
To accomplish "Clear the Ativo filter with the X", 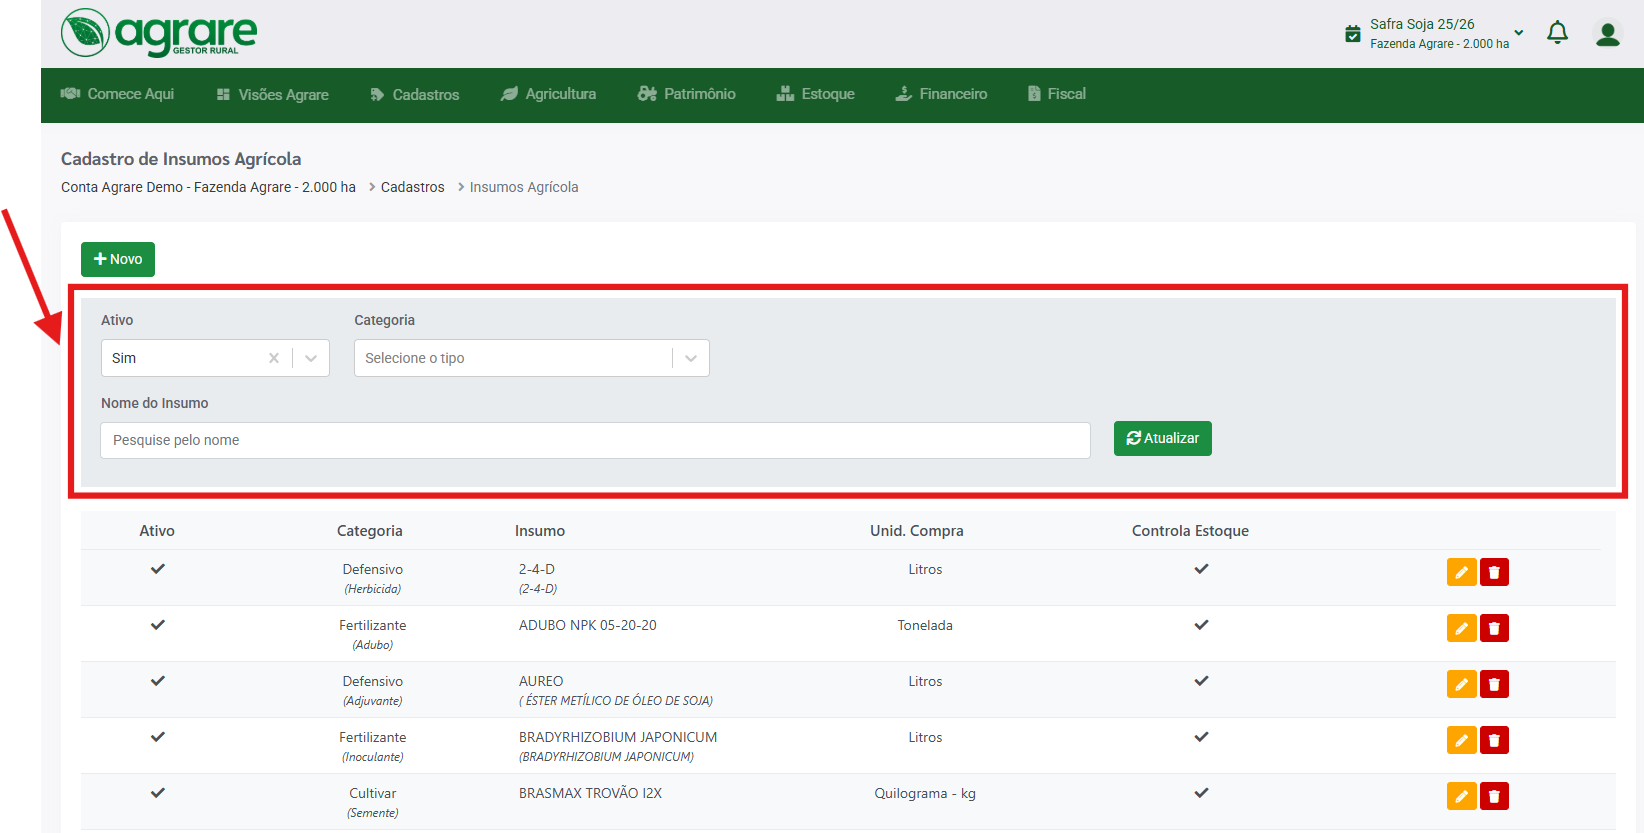I will pos(274,358).
